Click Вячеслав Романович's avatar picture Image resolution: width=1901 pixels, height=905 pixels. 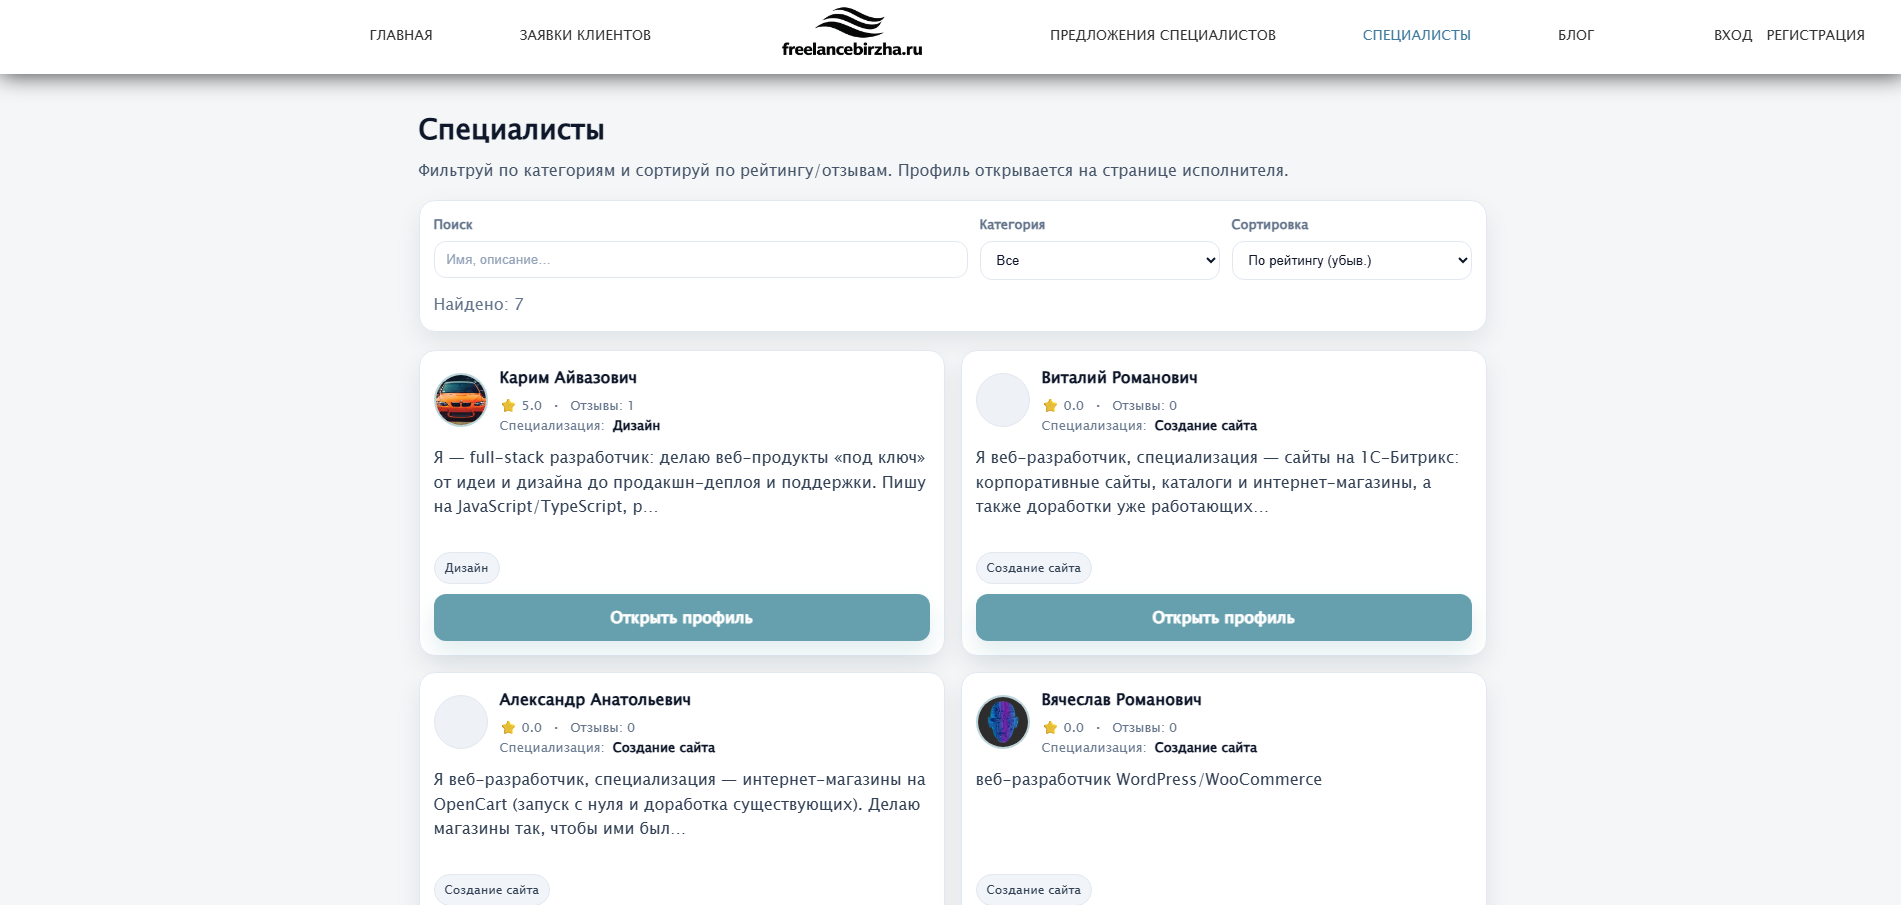[1003, 722]
